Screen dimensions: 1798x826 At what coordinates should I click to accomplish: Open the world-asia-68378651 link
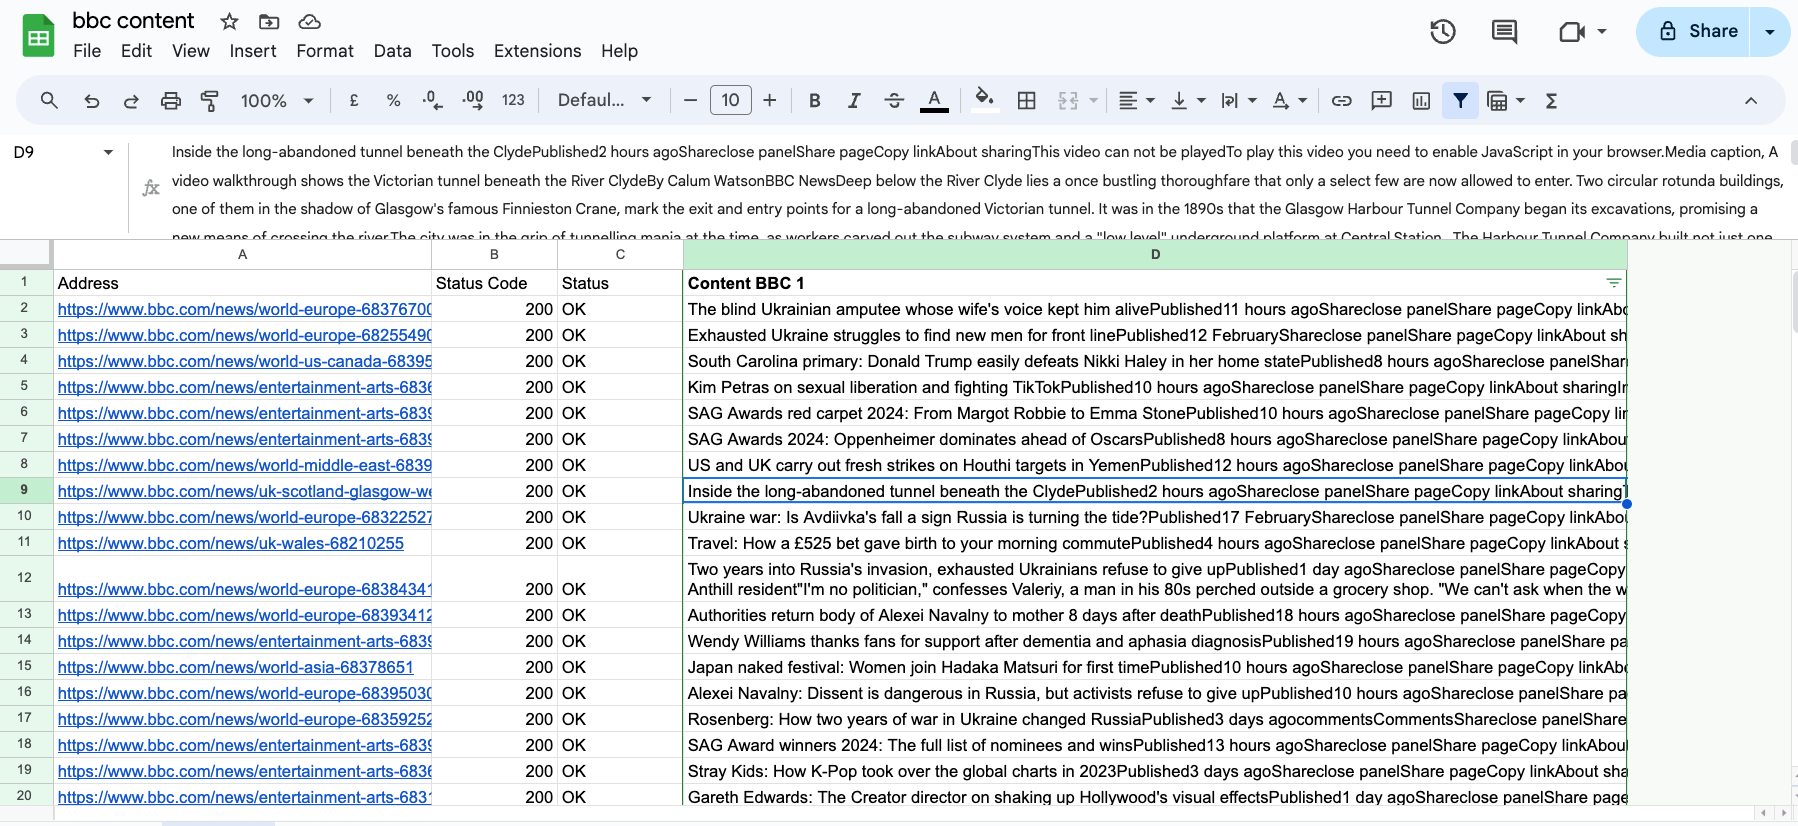(x=236, y=667)
